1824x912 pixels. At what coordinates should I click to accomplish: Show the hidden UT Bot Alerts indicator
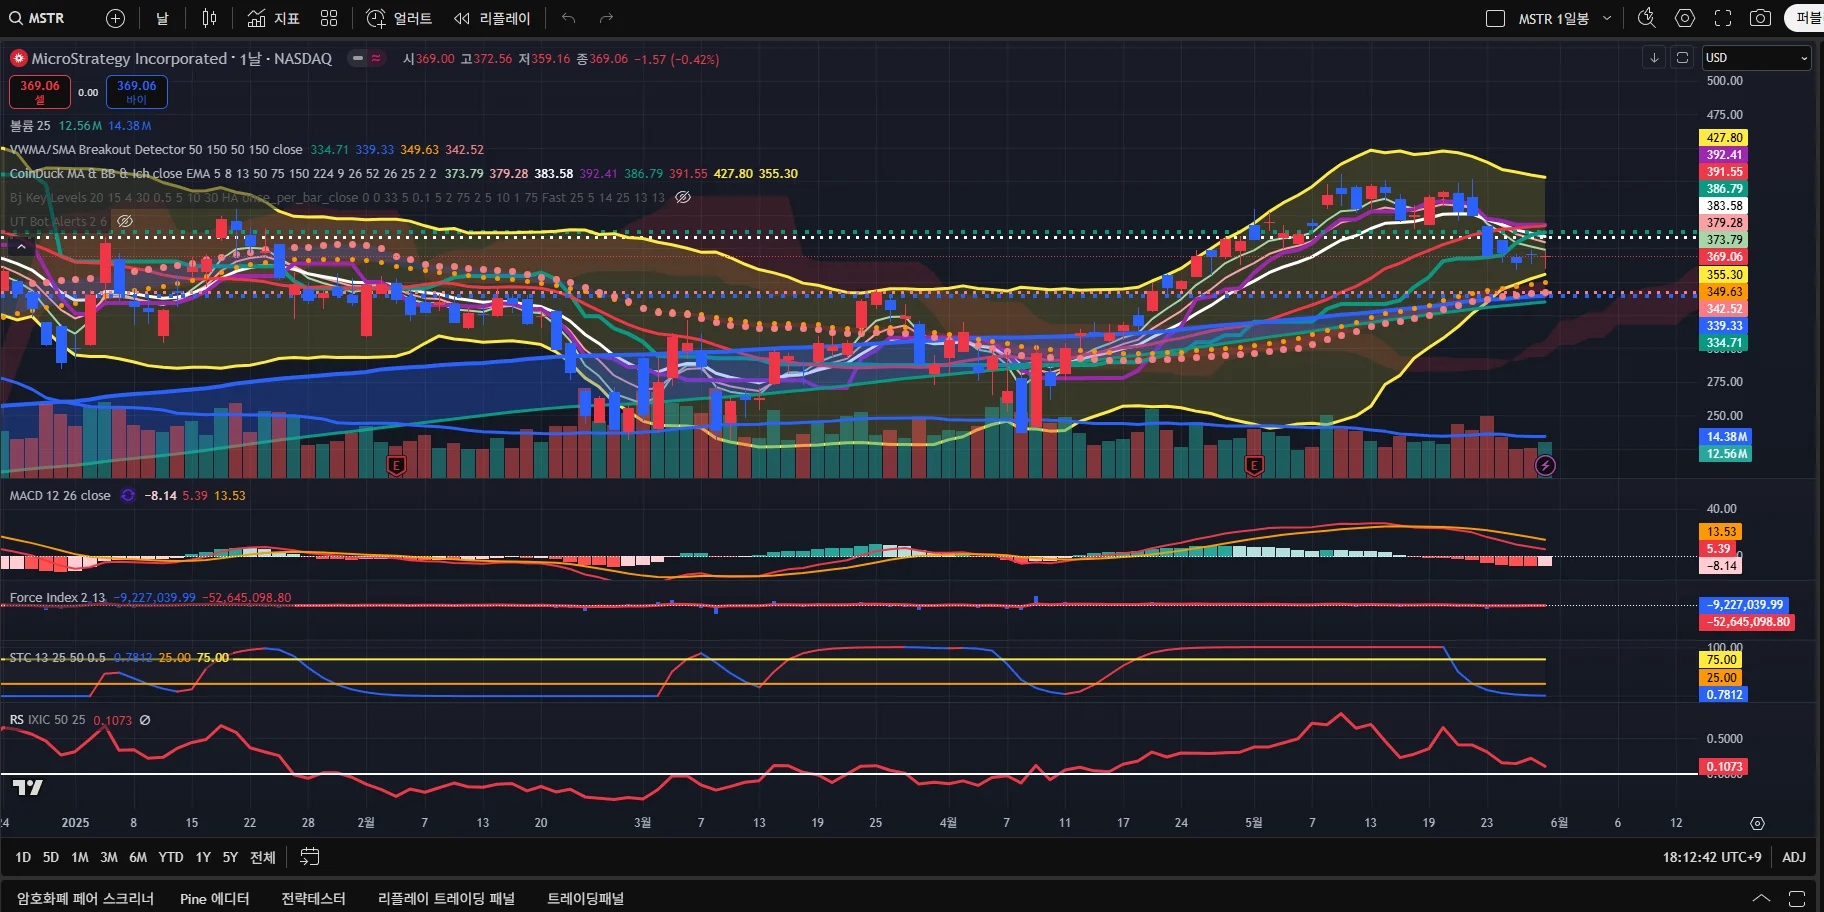(125, 221)
